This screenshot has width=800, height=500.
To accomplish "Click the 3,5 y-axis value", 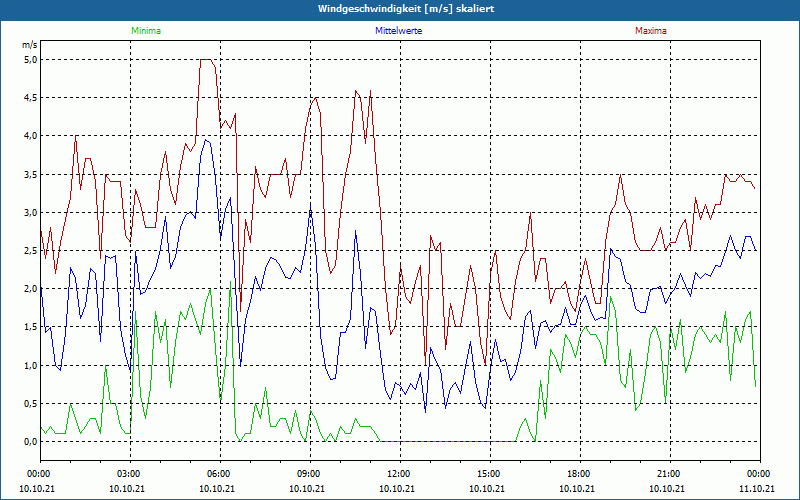I will point(31,174).
